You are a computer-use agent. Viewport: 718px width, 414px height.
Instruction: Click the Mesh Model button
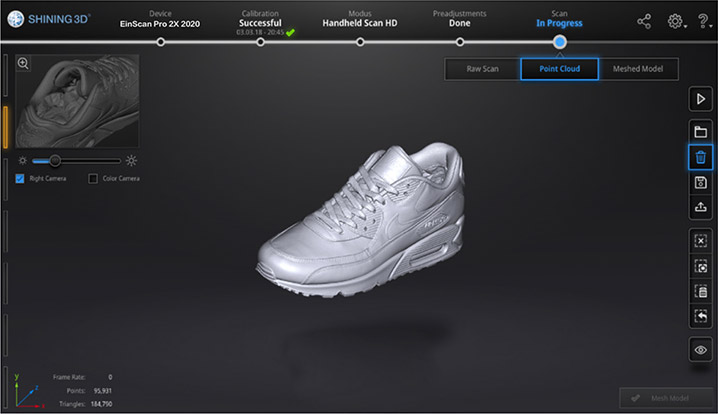(658, 398)
